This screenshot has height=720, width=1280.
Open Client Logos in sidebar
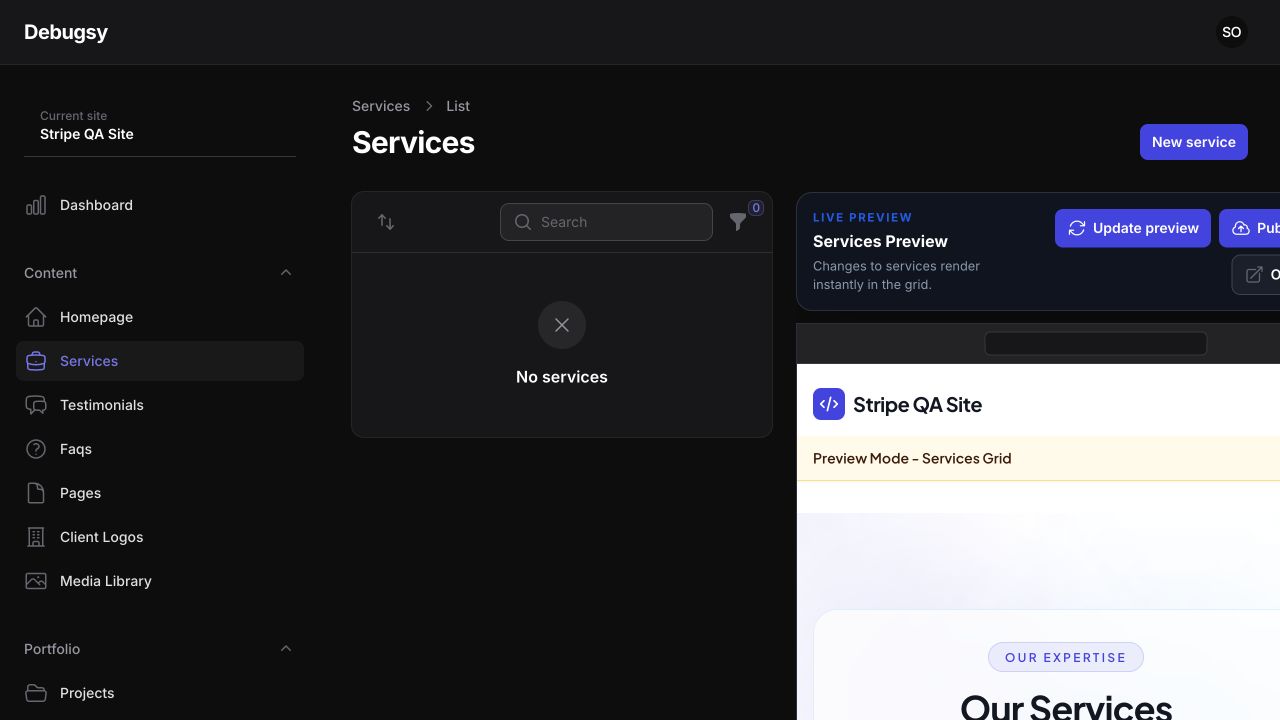160,537
